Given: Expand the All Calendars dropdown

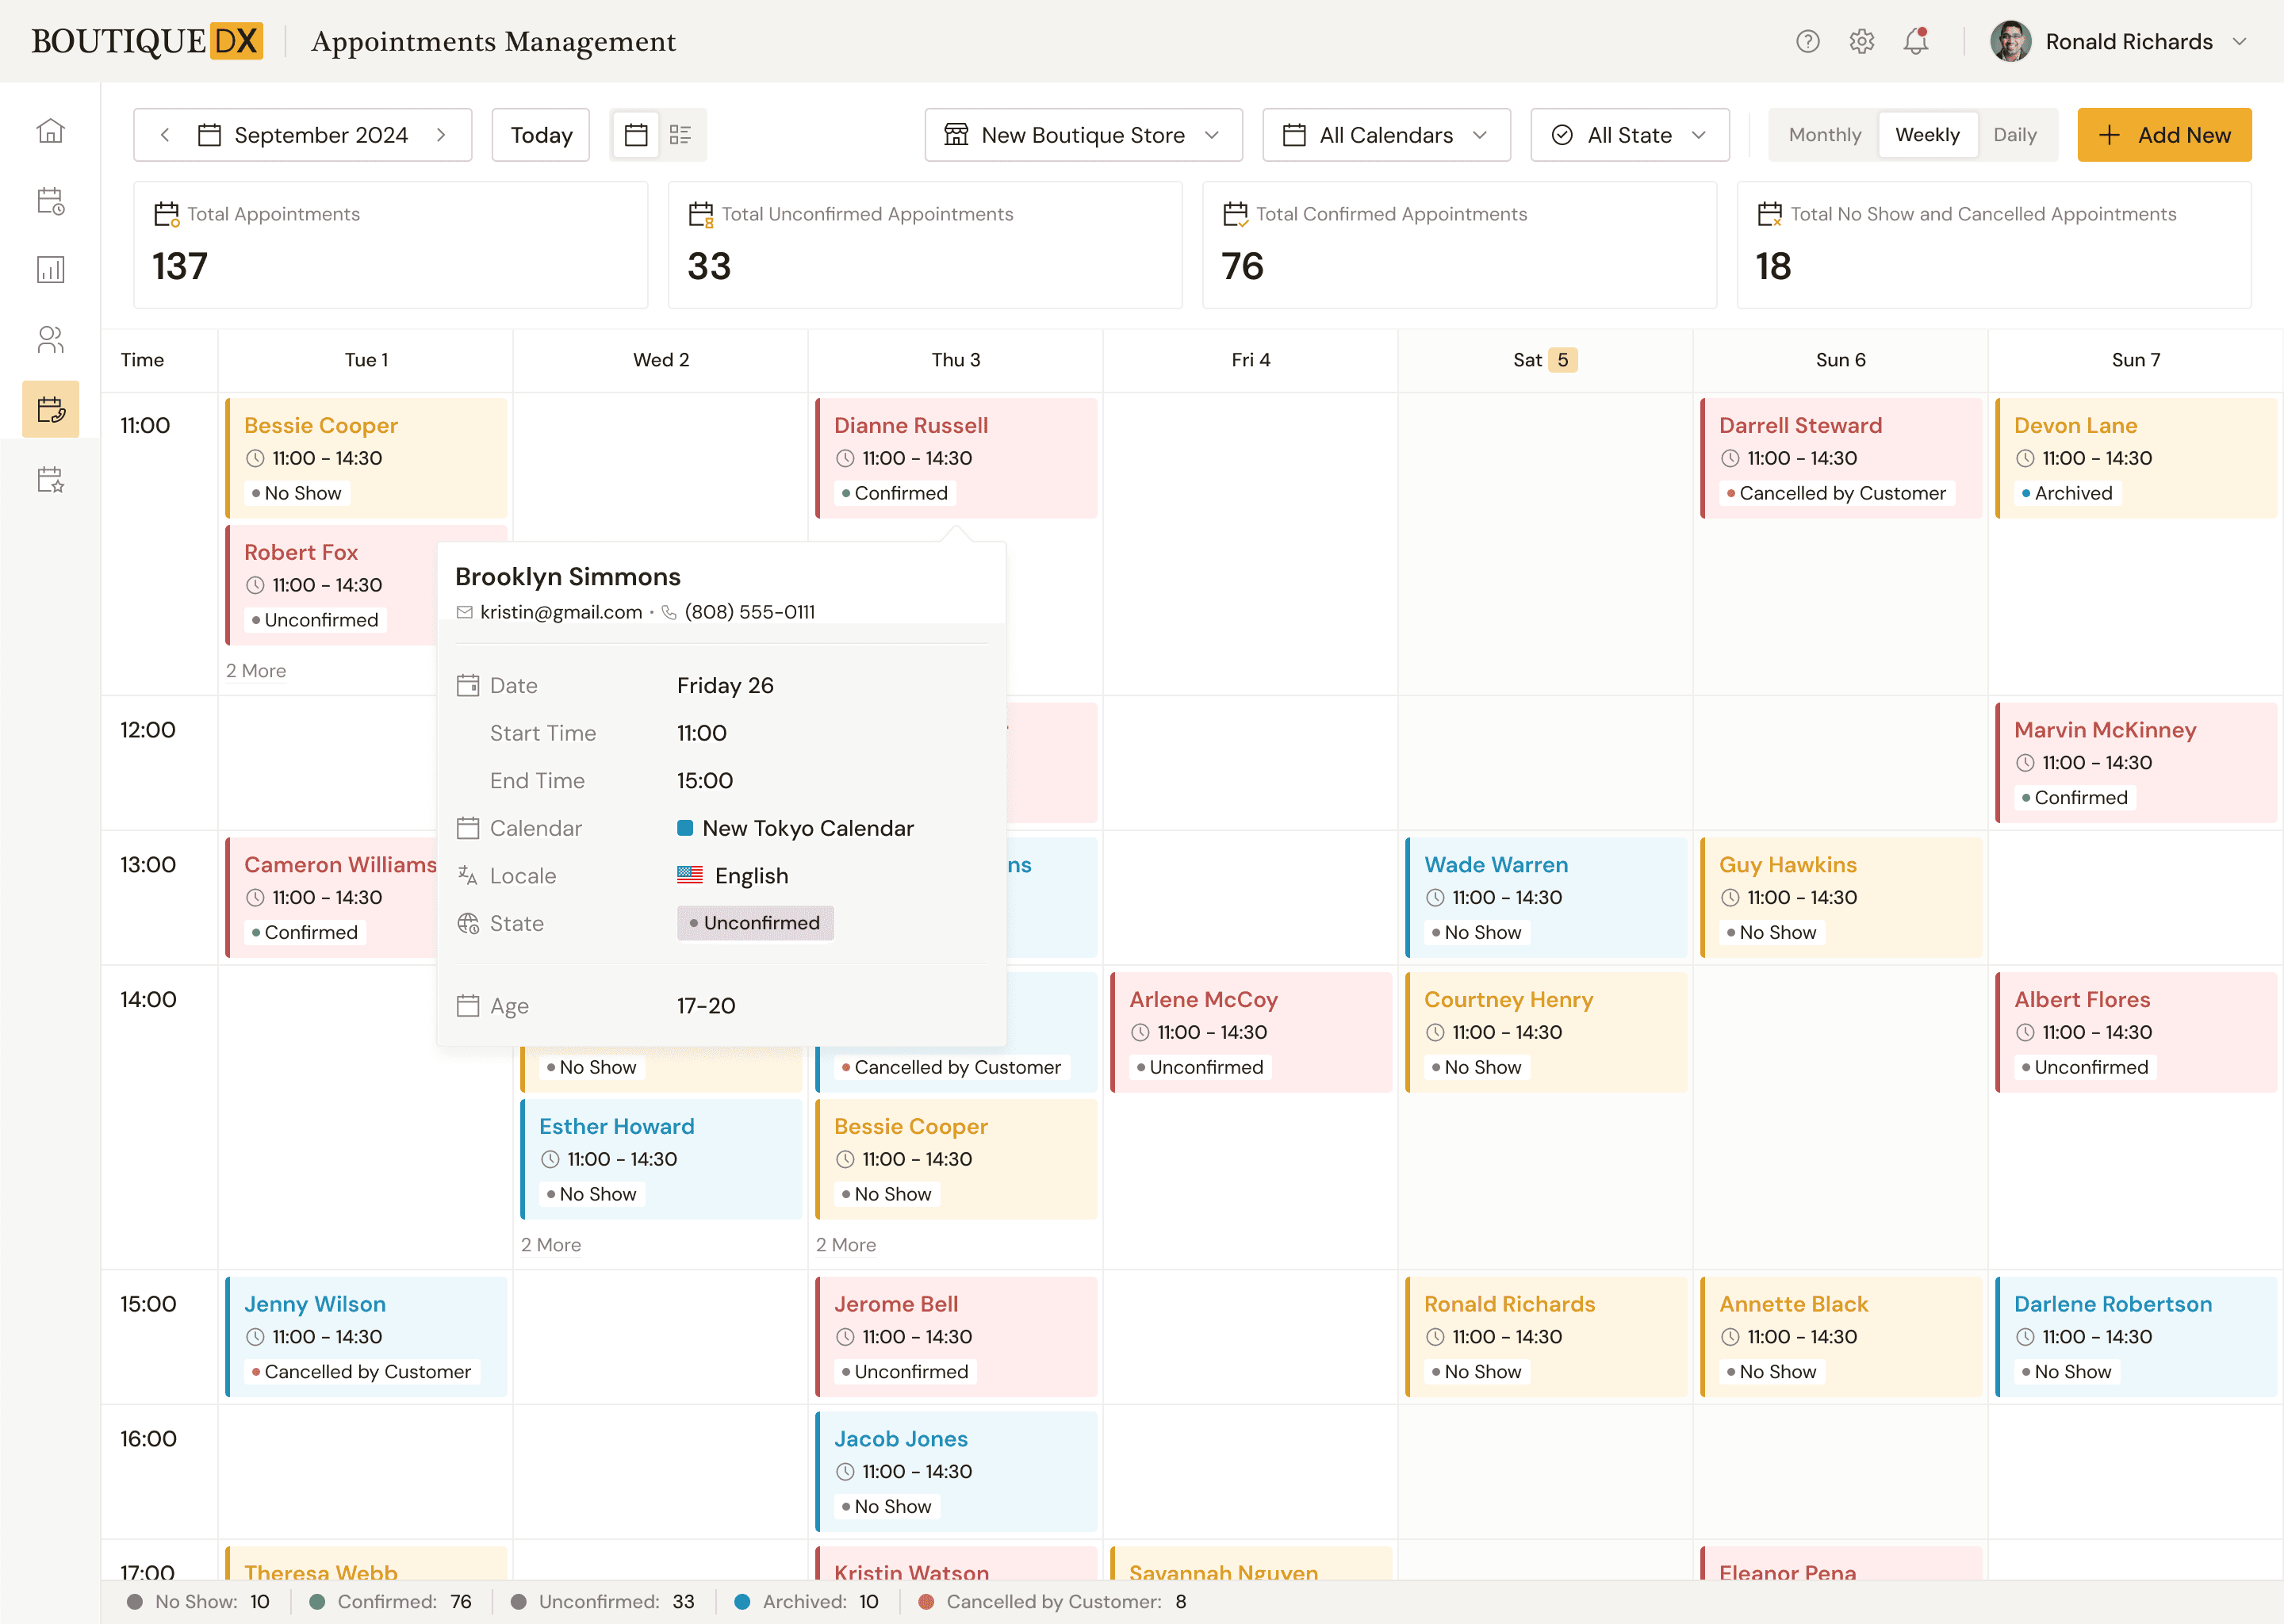Looking at the screenshot, I should (1386, 134).
